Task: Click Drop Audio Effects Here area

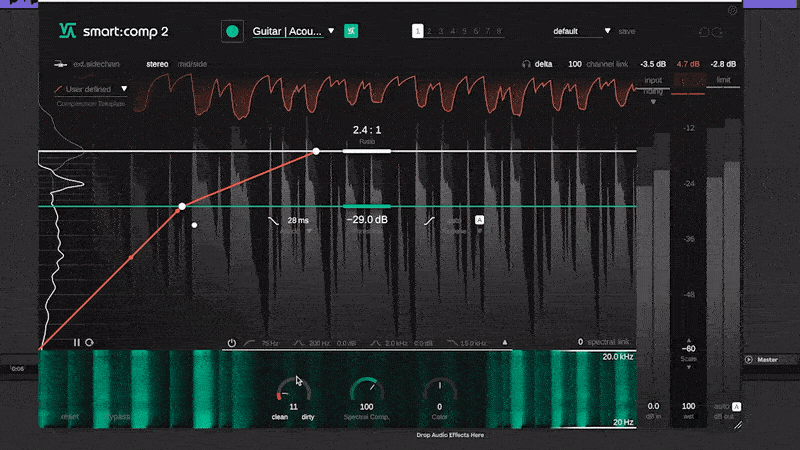Action: [x=450, y=435]
